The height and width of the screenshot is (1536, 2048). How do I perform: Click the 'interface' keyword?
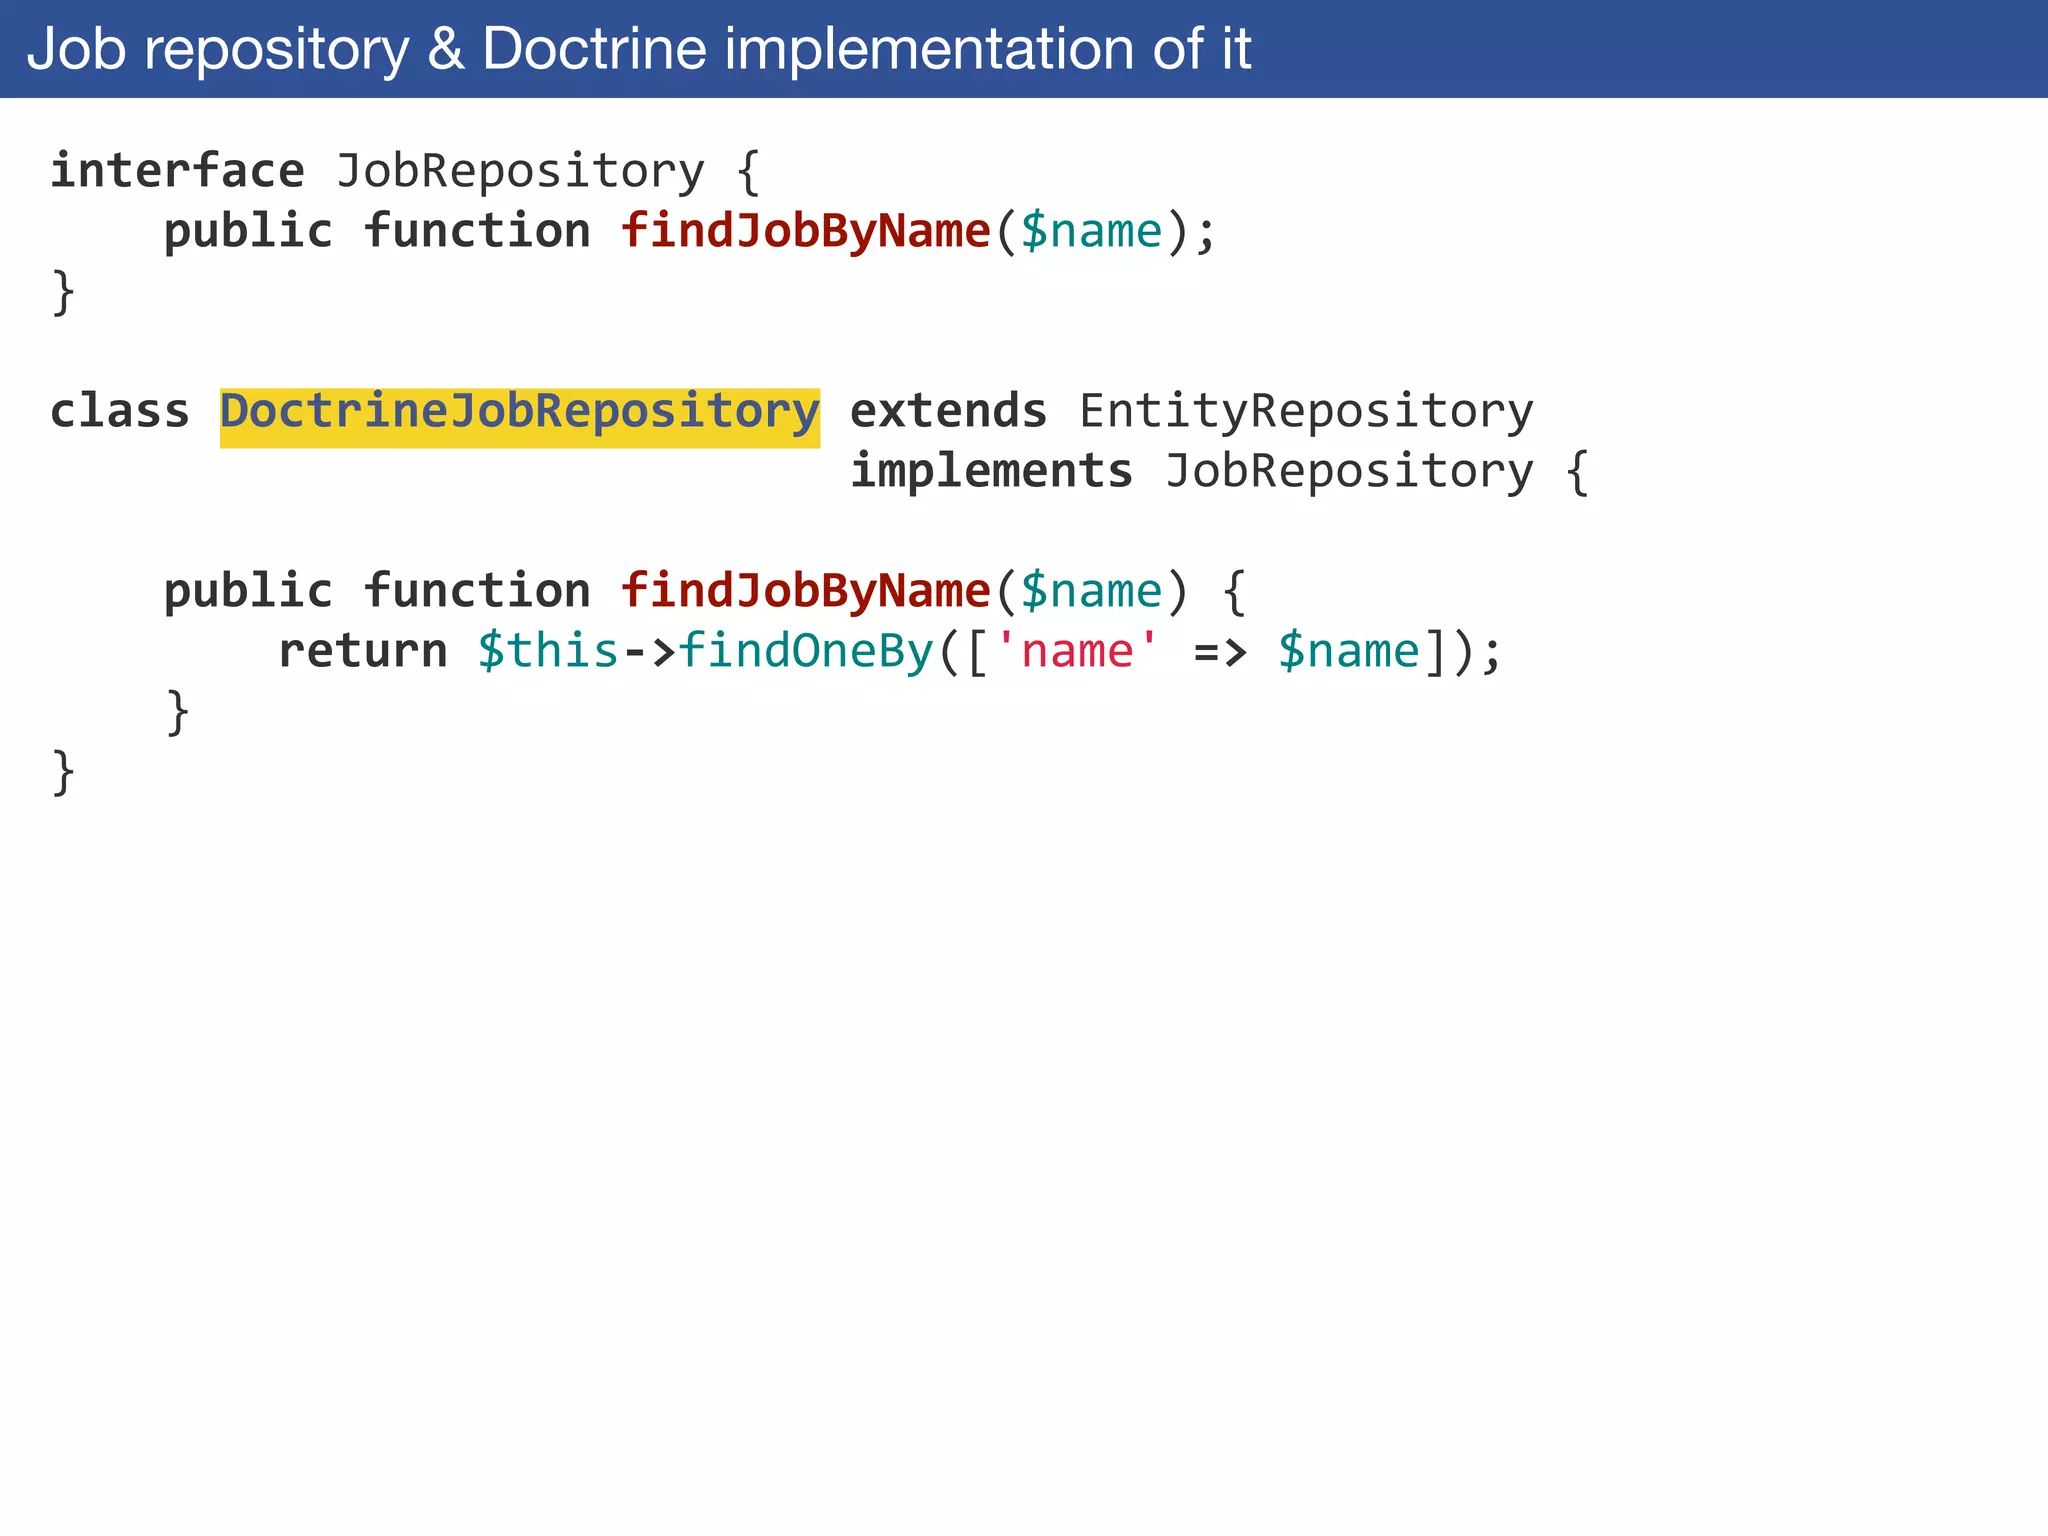point(177,171)
